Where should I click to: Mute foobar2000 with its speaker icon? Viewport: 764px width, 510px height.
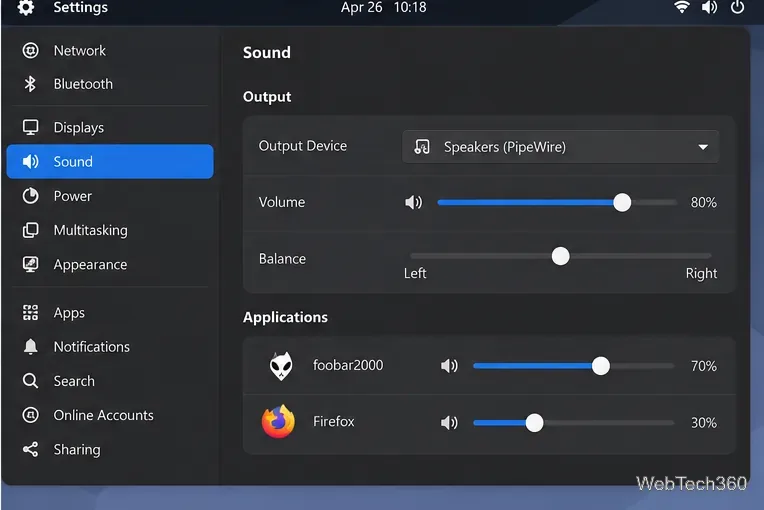(x=449, y=366)
